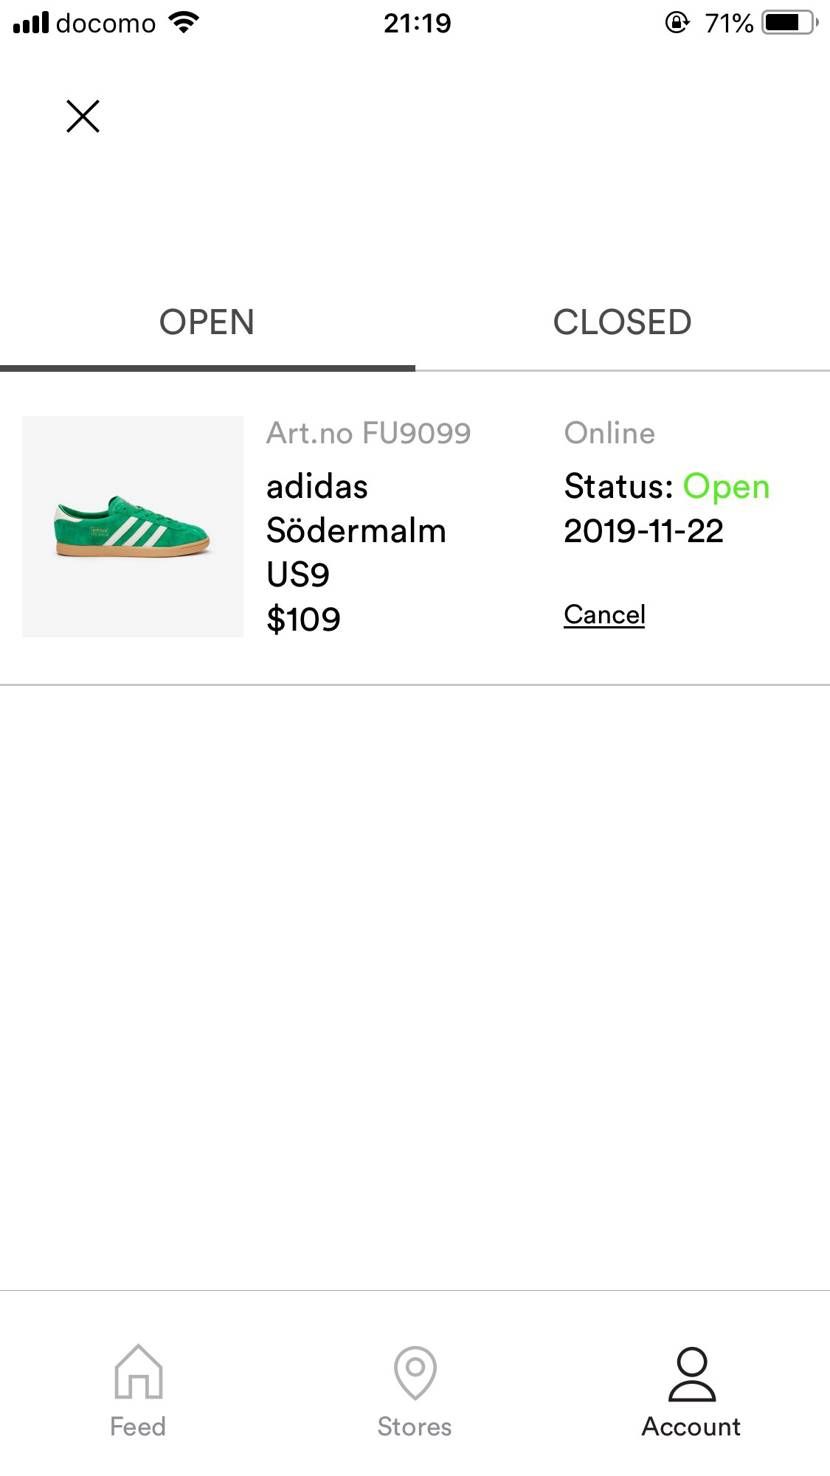Viewport: 830px width, 1476px height.
Task: Open the Feed house icon
Action: click(x=138, y=1372)
